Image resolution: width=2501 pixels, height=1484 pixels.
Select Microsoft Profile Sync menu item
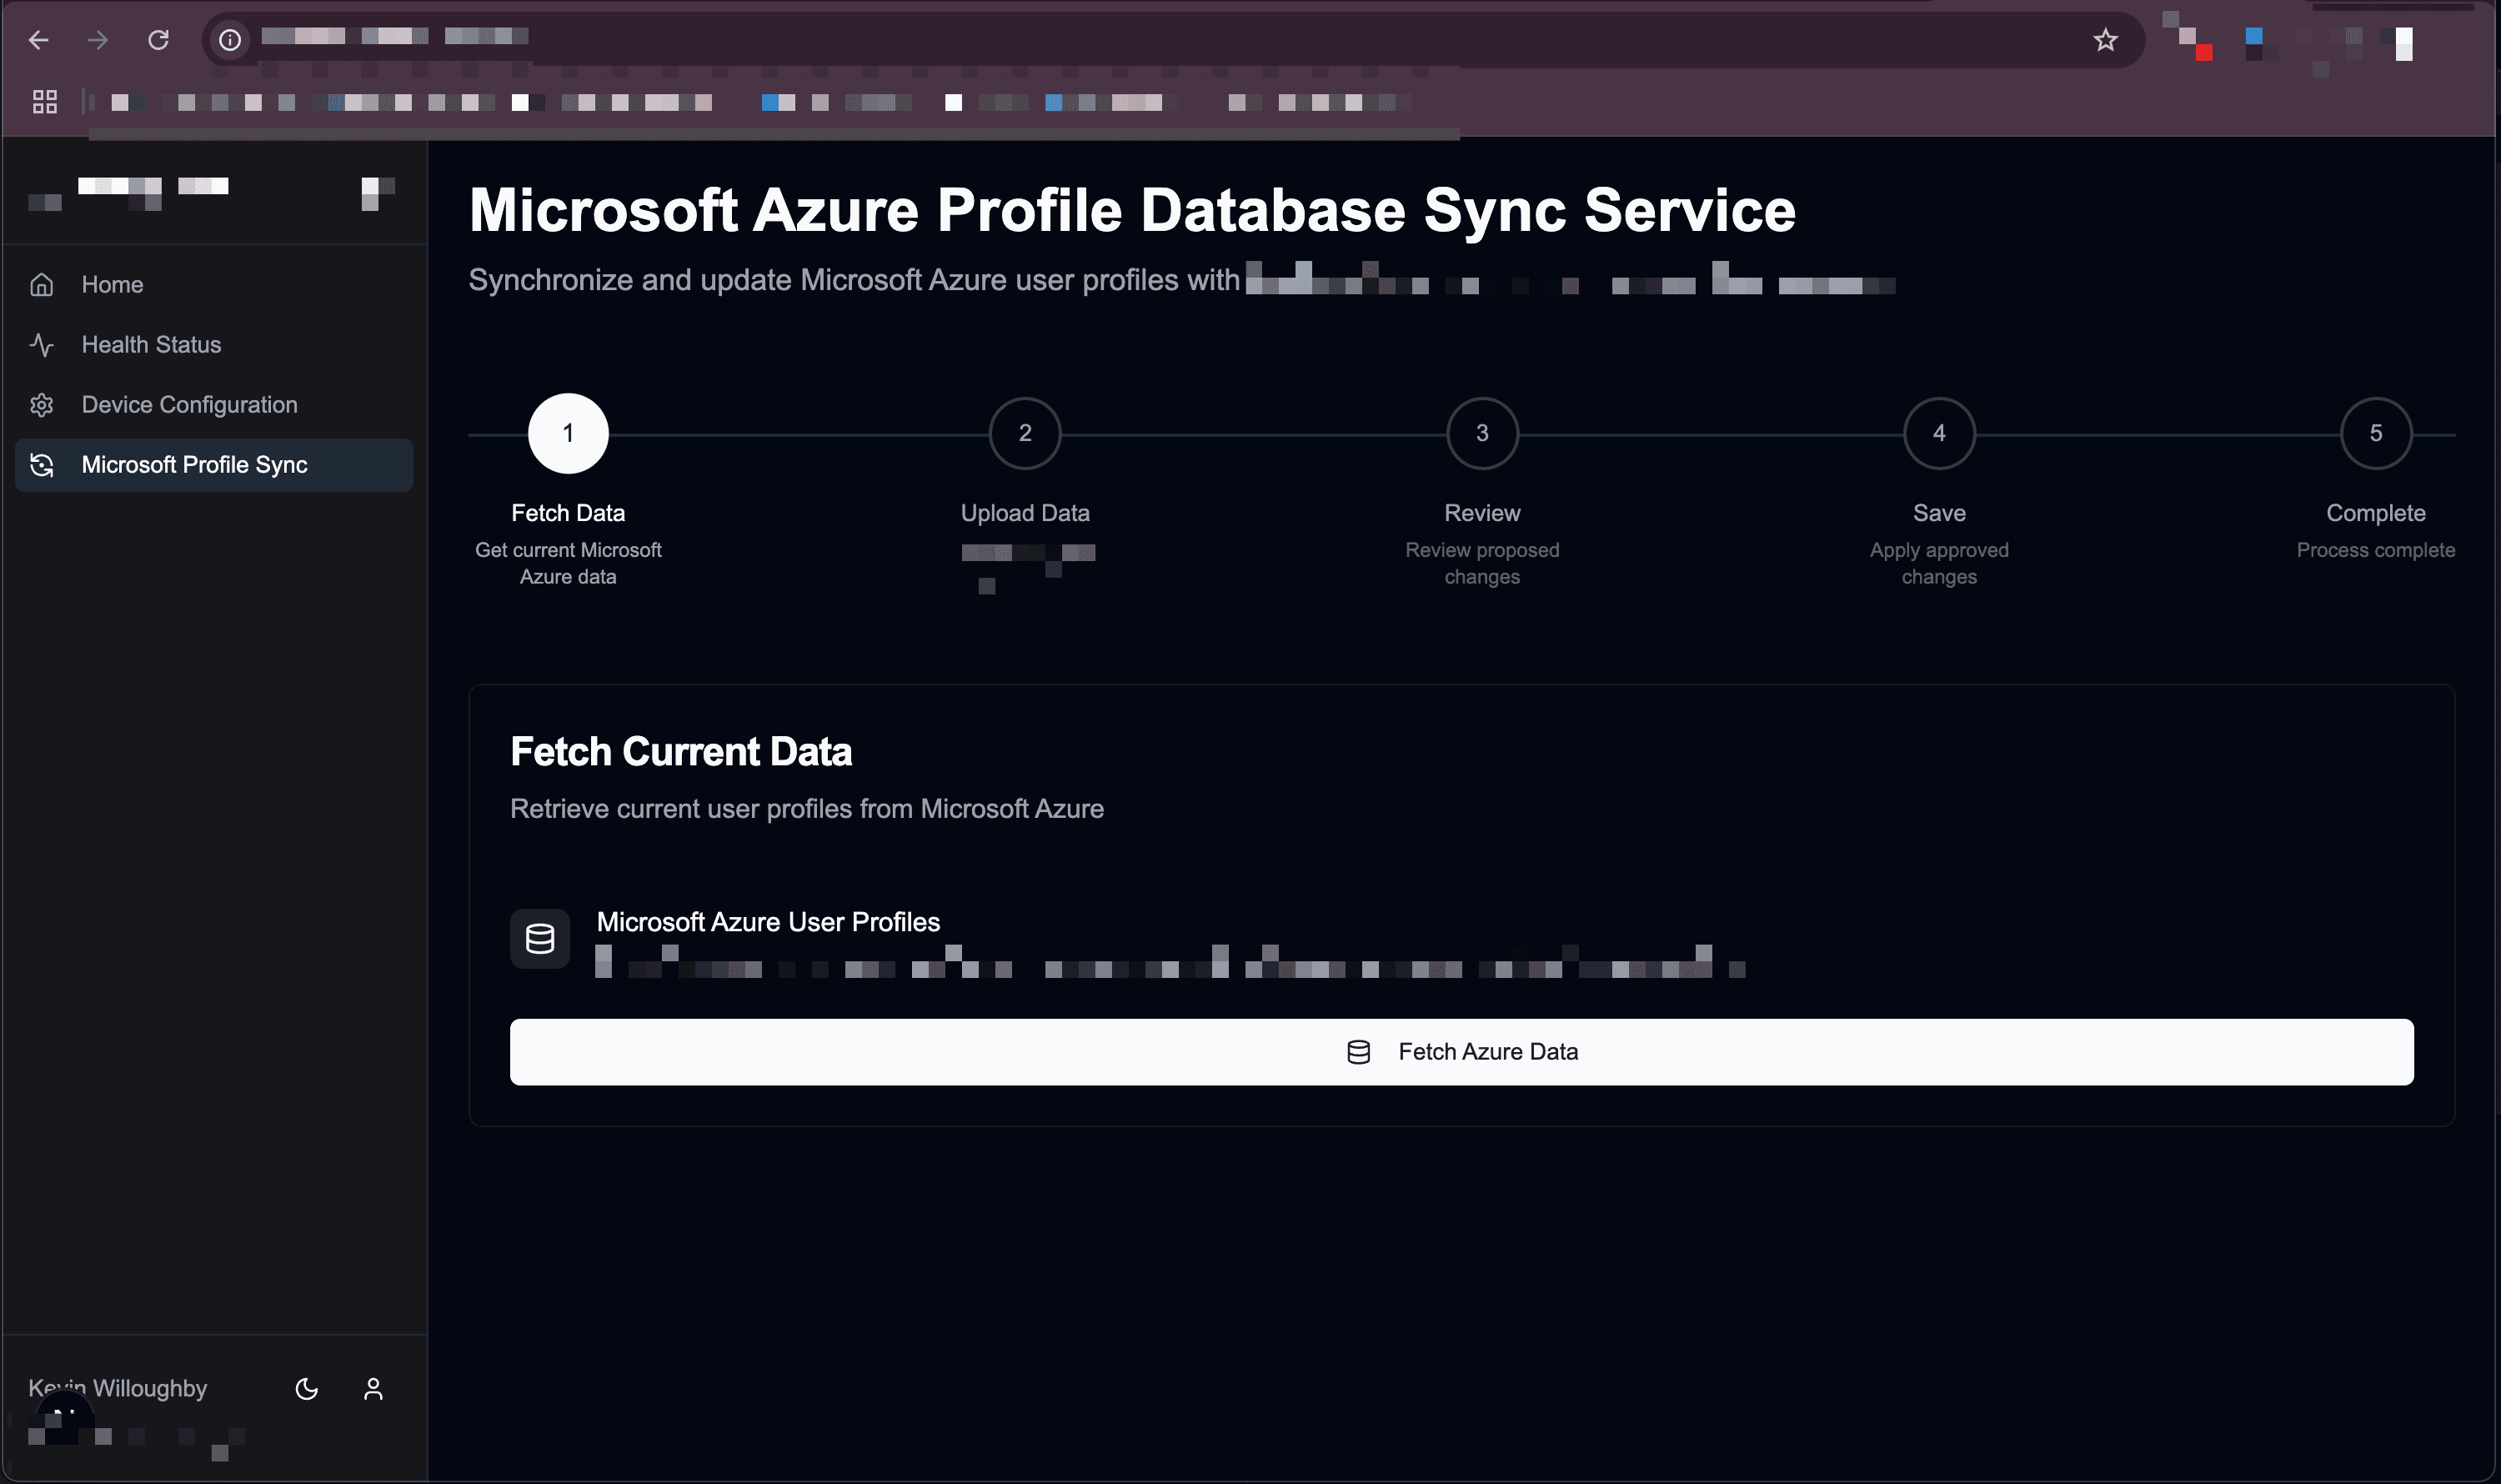tap(214, 465)
